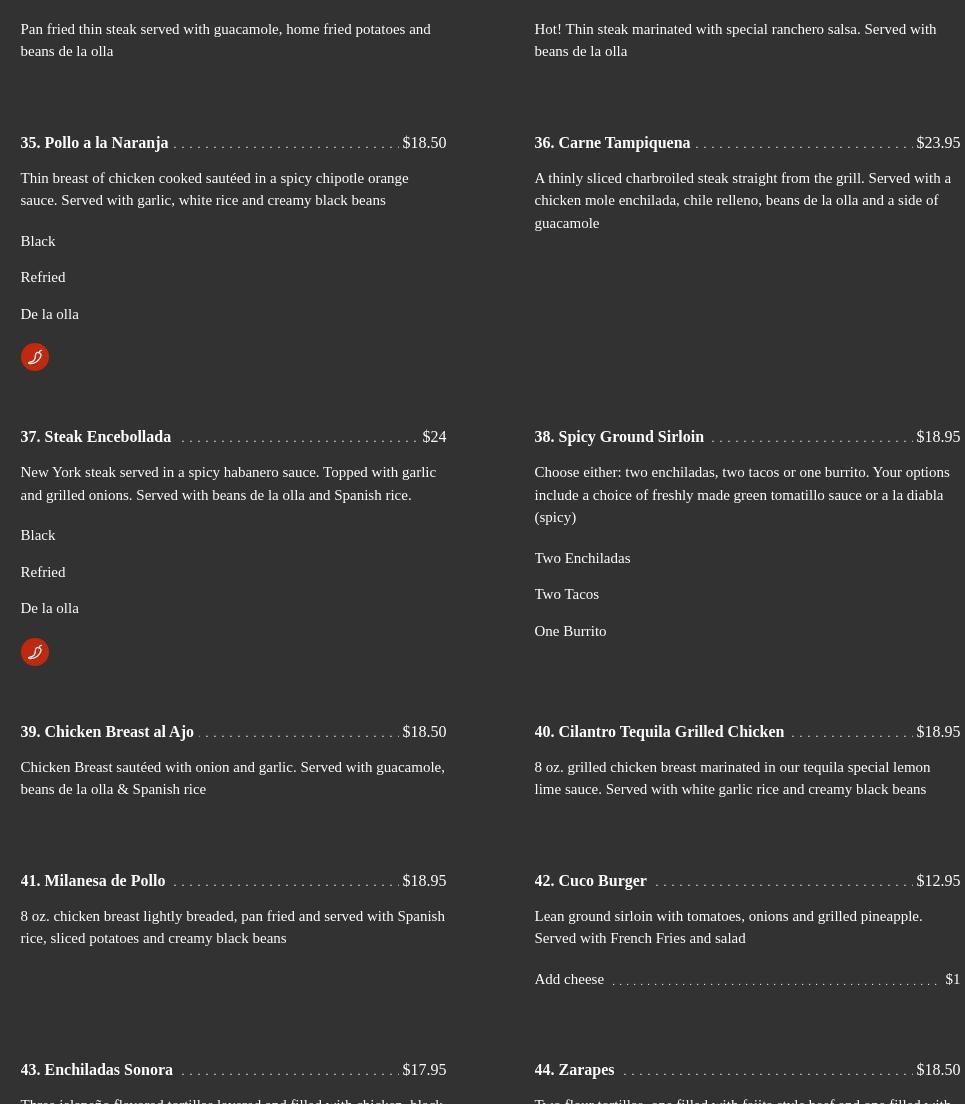Click the 42. Cuco Burger heading
This screenshot has height=1104, width=965.
click(x=590, y=881)
